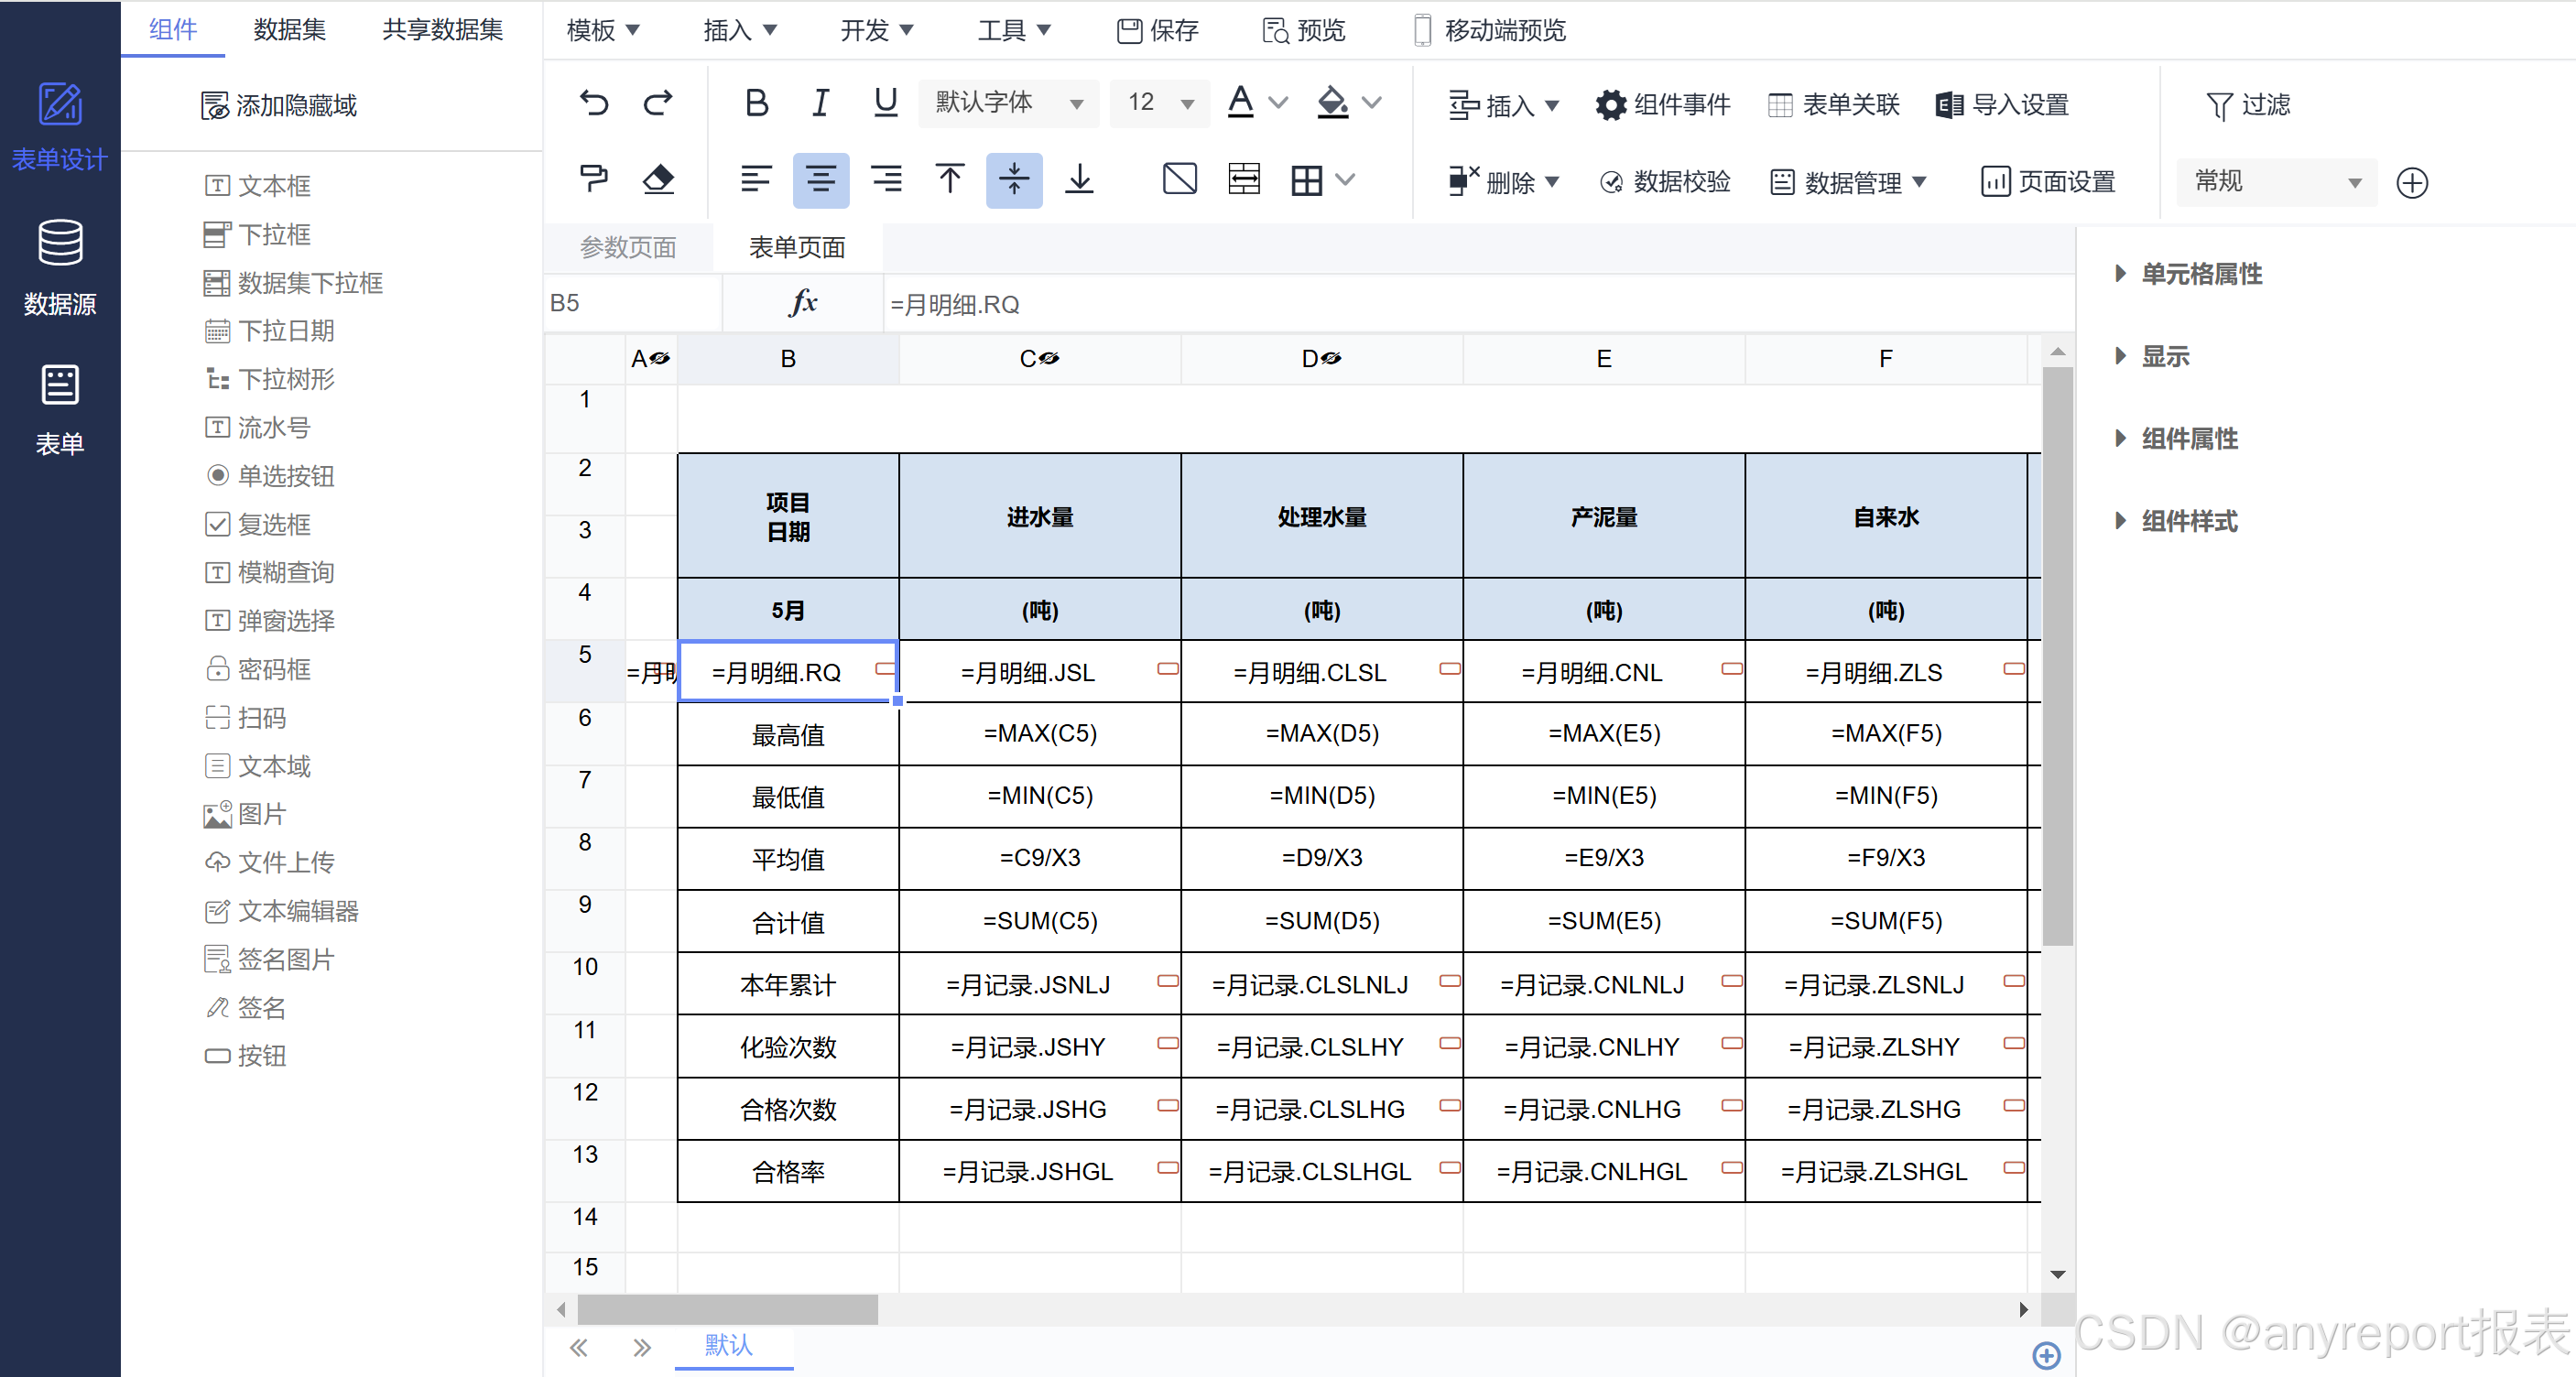The image size is (2576, 1377).
Task: Select the eraser clear-format tool
Action: point(658,180)
